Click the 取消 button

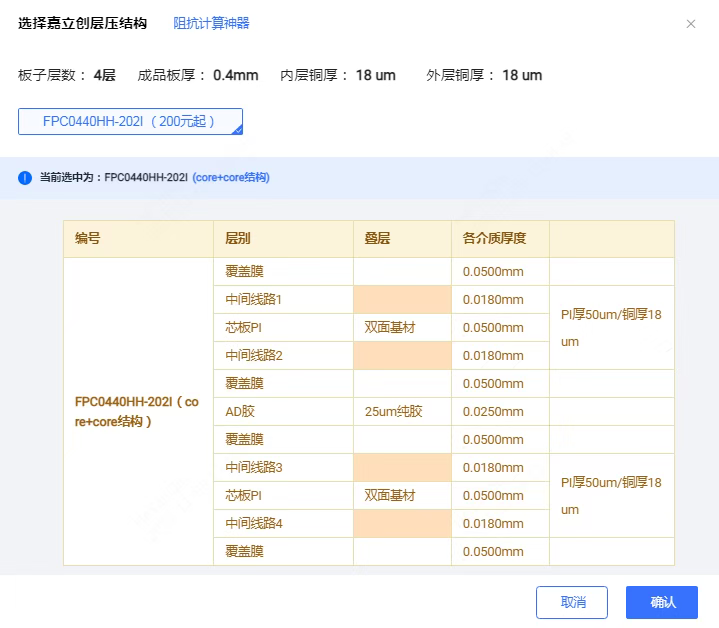click(572, 602)
